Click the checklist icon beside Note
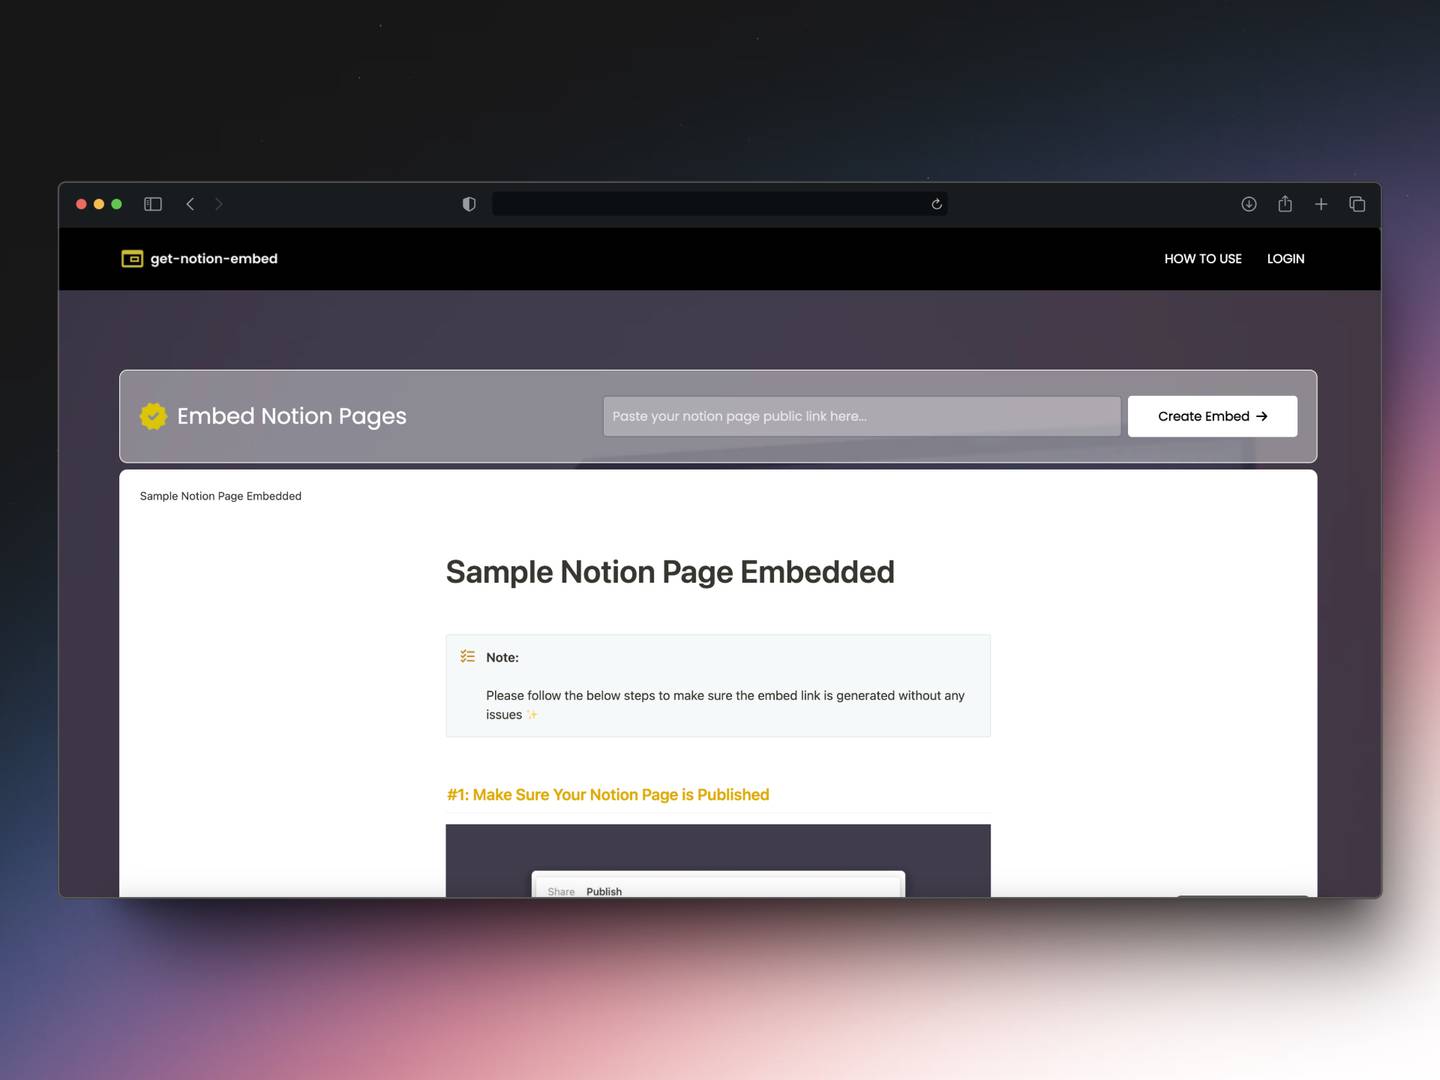Viewport: 1440px width, 1080px height. pos(467,657)
